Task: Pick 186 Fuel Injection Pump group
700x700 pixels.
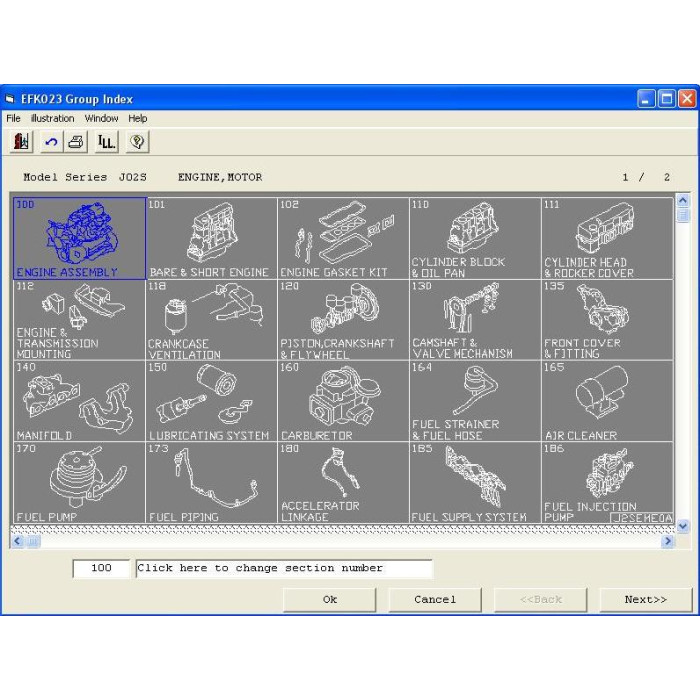Action: [x=607, y=482]
